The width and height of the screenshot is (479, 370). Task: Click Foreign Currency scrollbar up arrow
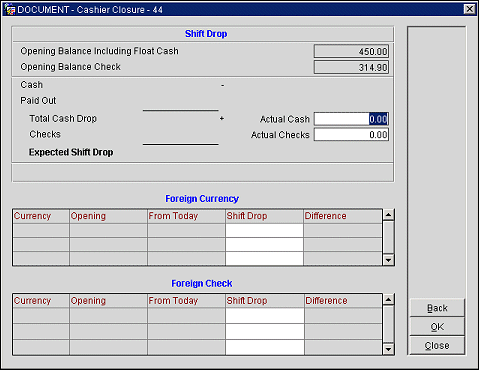(388, 215)
